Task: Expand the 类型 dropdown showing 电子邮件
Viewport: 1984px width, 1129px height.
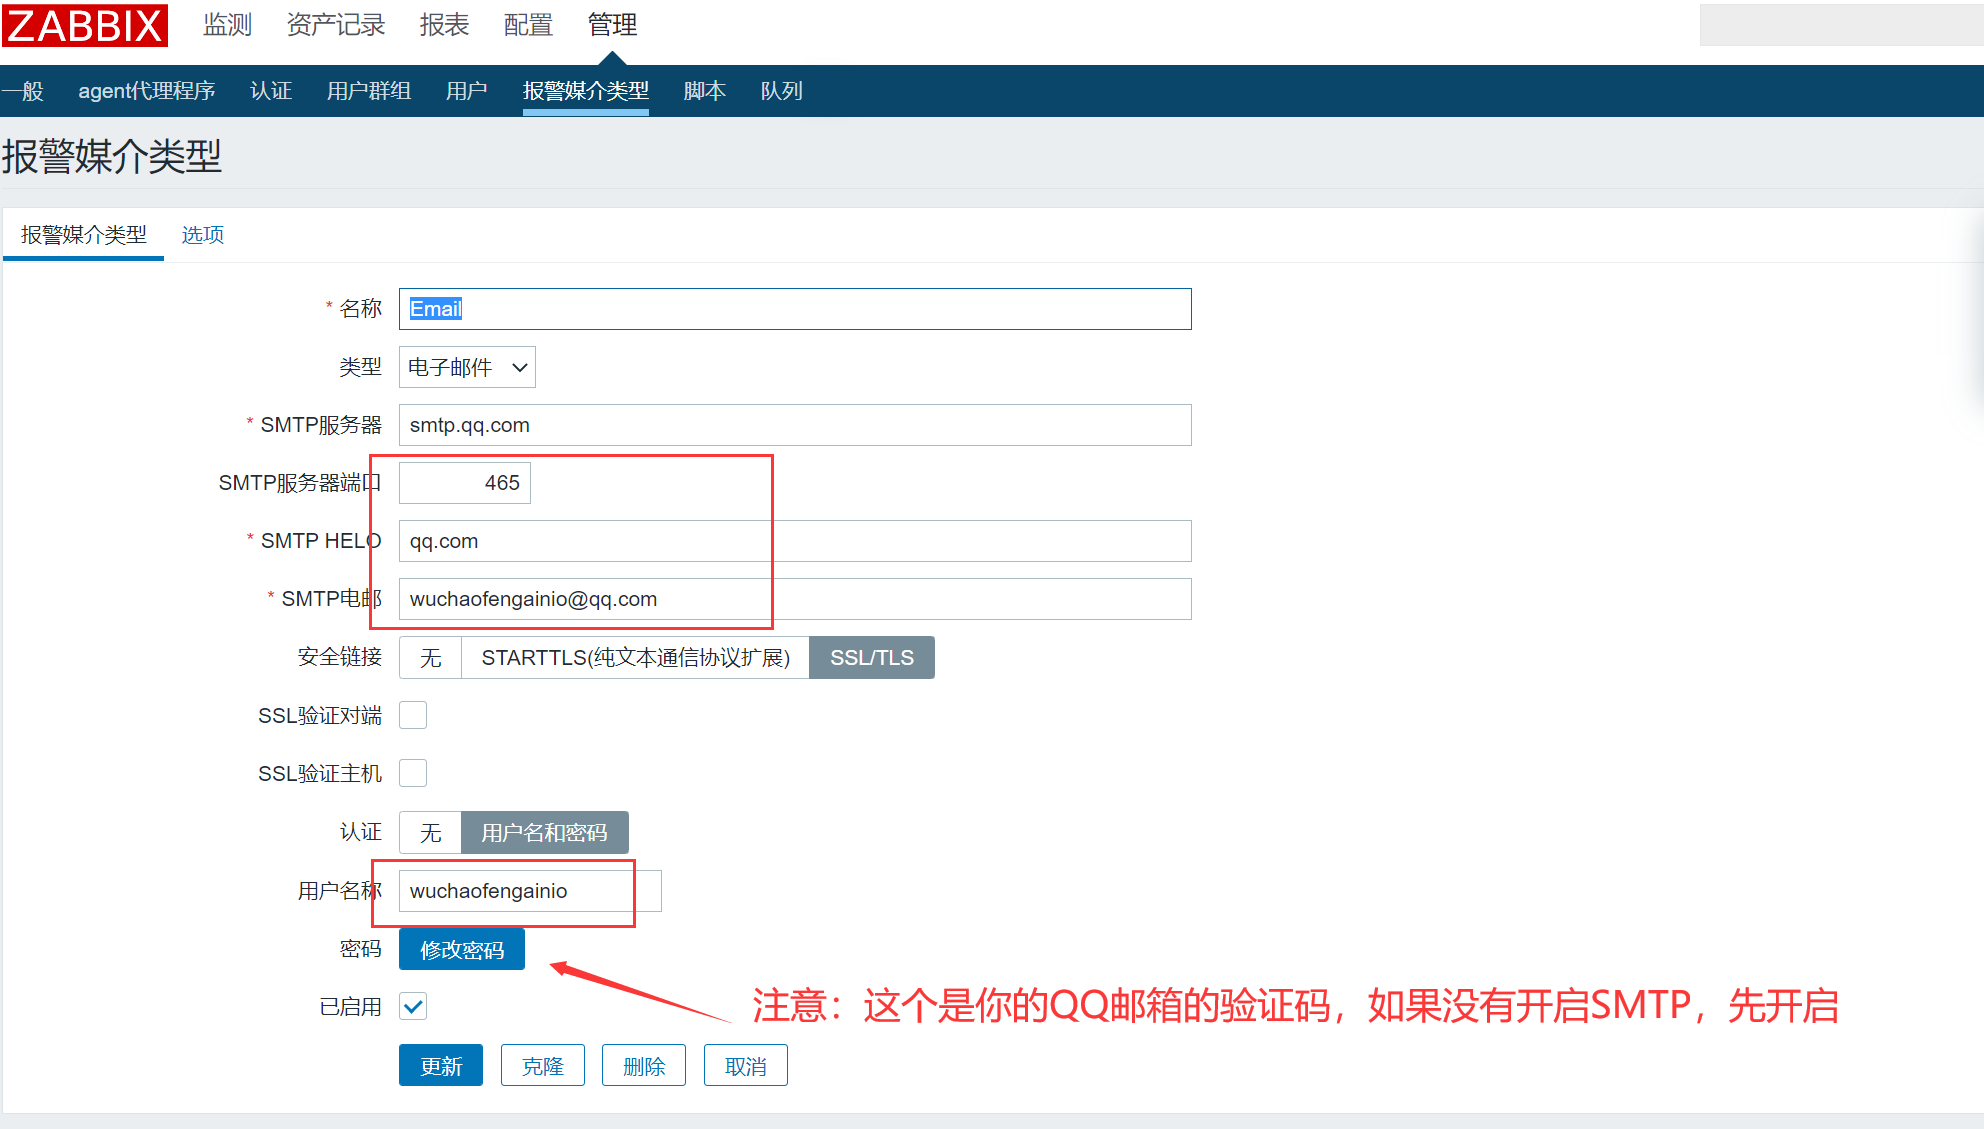Action: [x=467, y=367]
